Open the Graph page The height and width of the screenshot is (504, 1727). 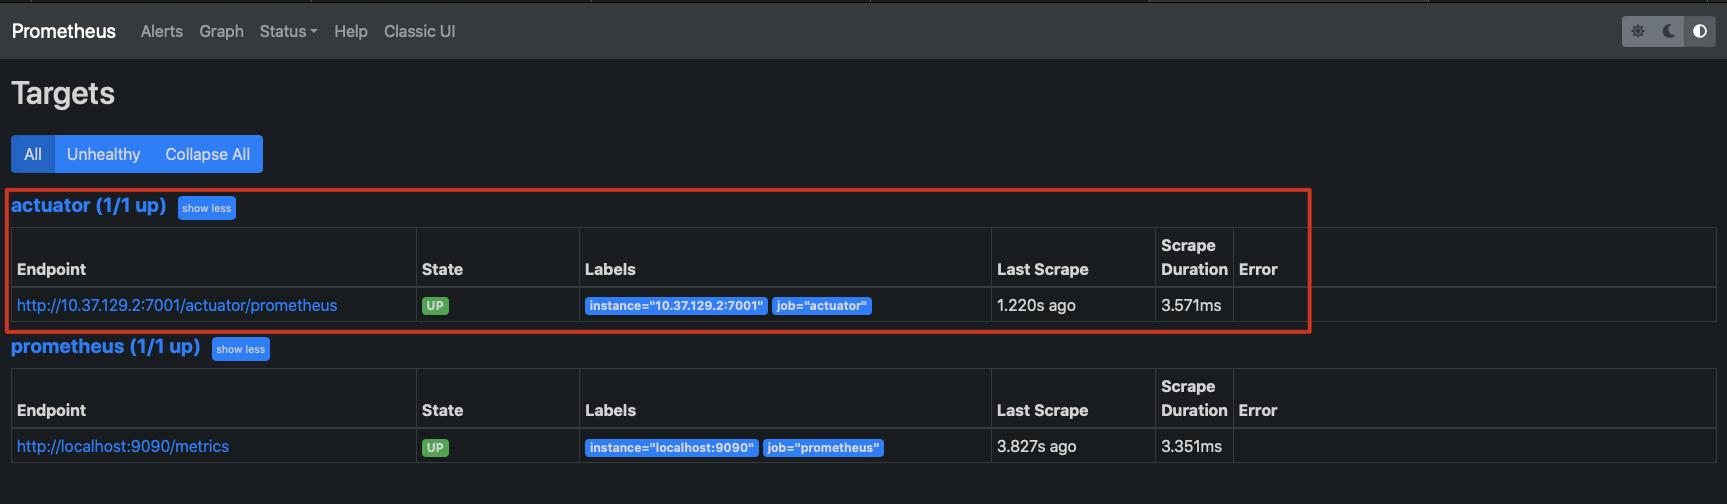221,31
